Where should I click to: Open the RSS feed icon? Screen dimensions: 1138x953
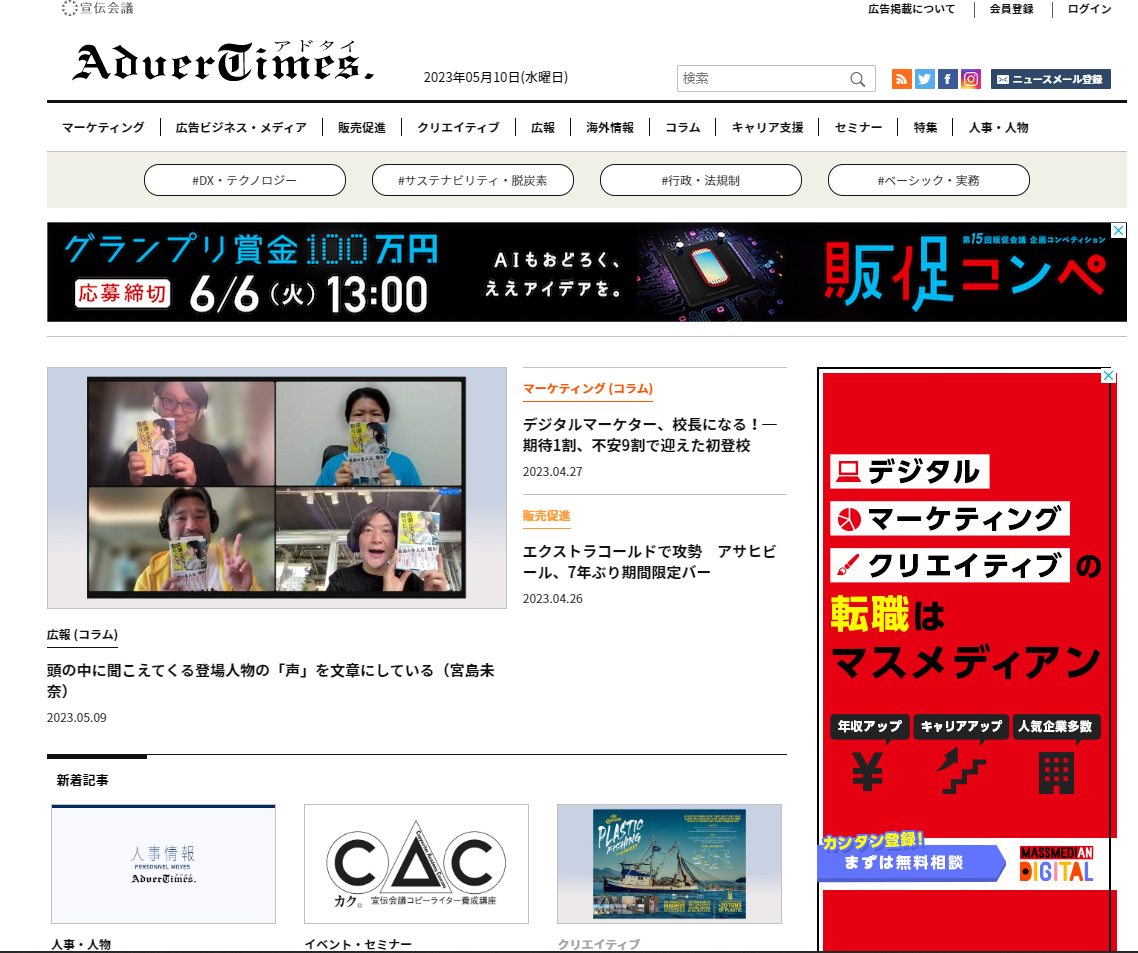902,78
